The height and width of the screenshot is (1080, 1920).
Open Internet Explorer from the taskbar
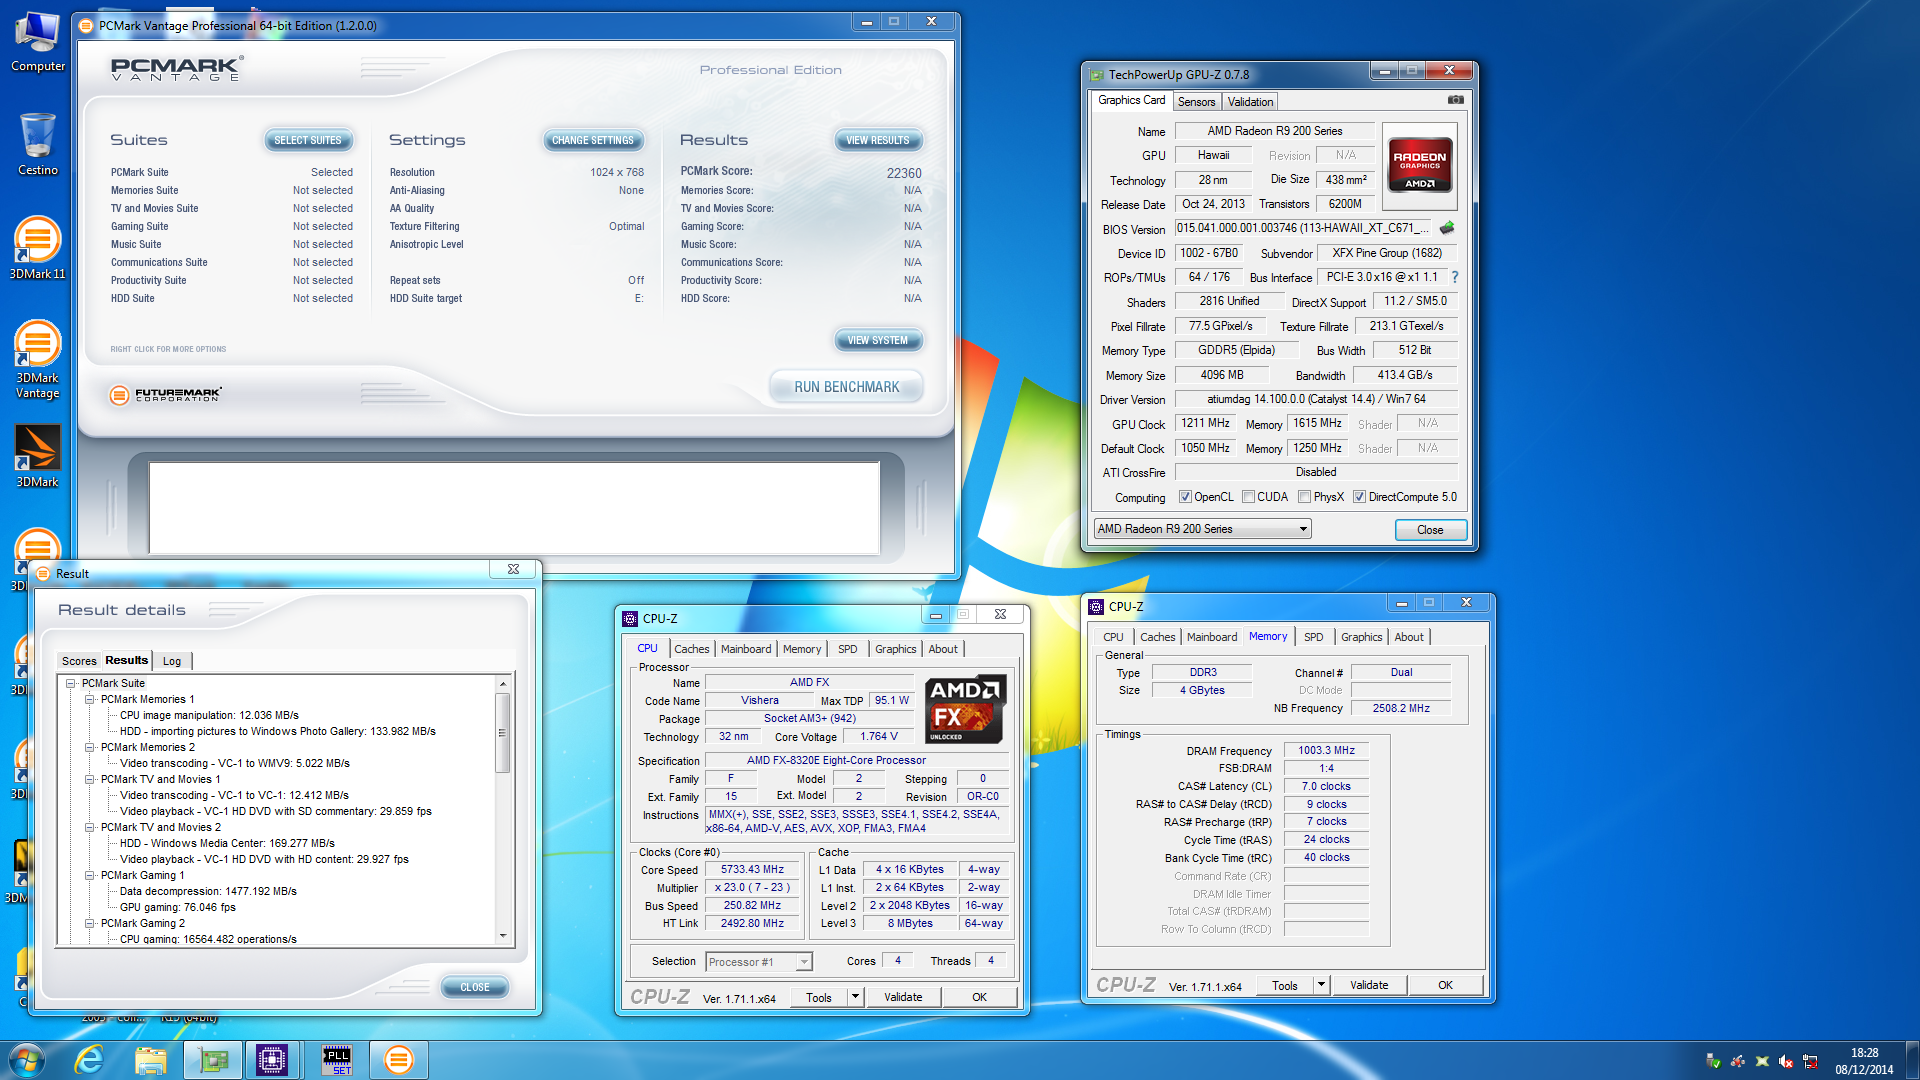point(90,1060)
